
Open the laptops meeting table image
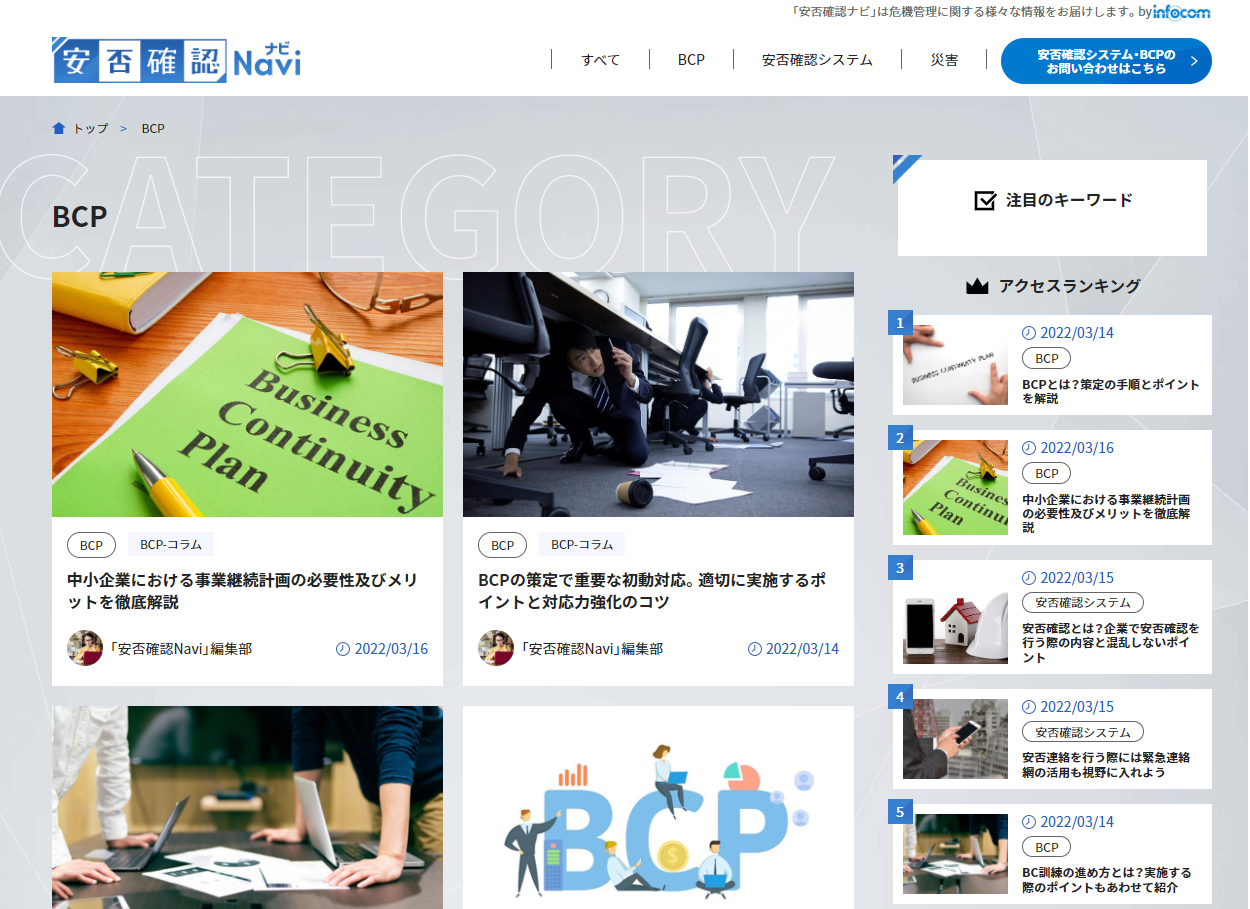[x=247, y=807]
